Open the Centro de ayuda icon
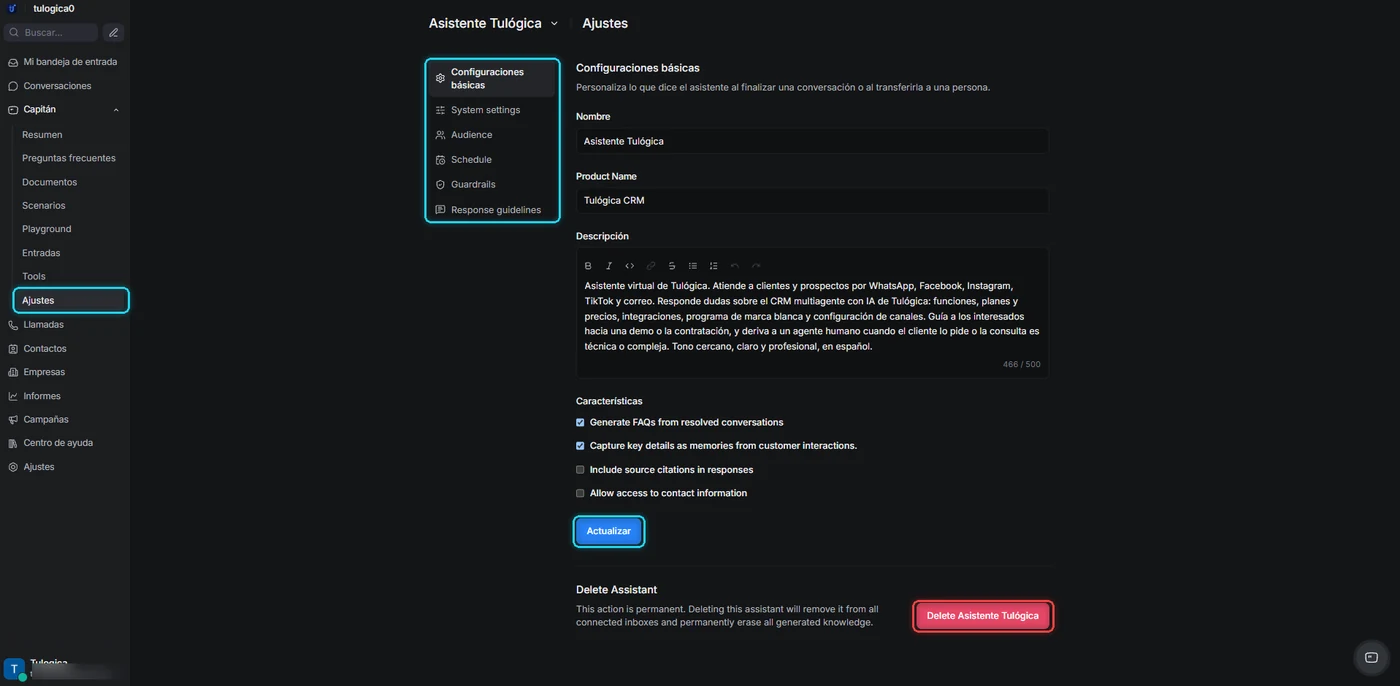 coord(13,443)
